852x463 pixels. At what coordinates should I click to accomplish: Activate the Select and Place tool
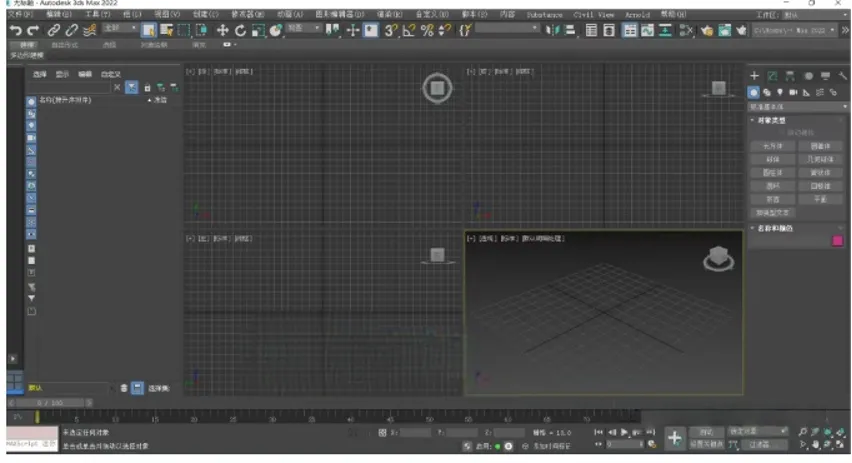coord(276,30)
